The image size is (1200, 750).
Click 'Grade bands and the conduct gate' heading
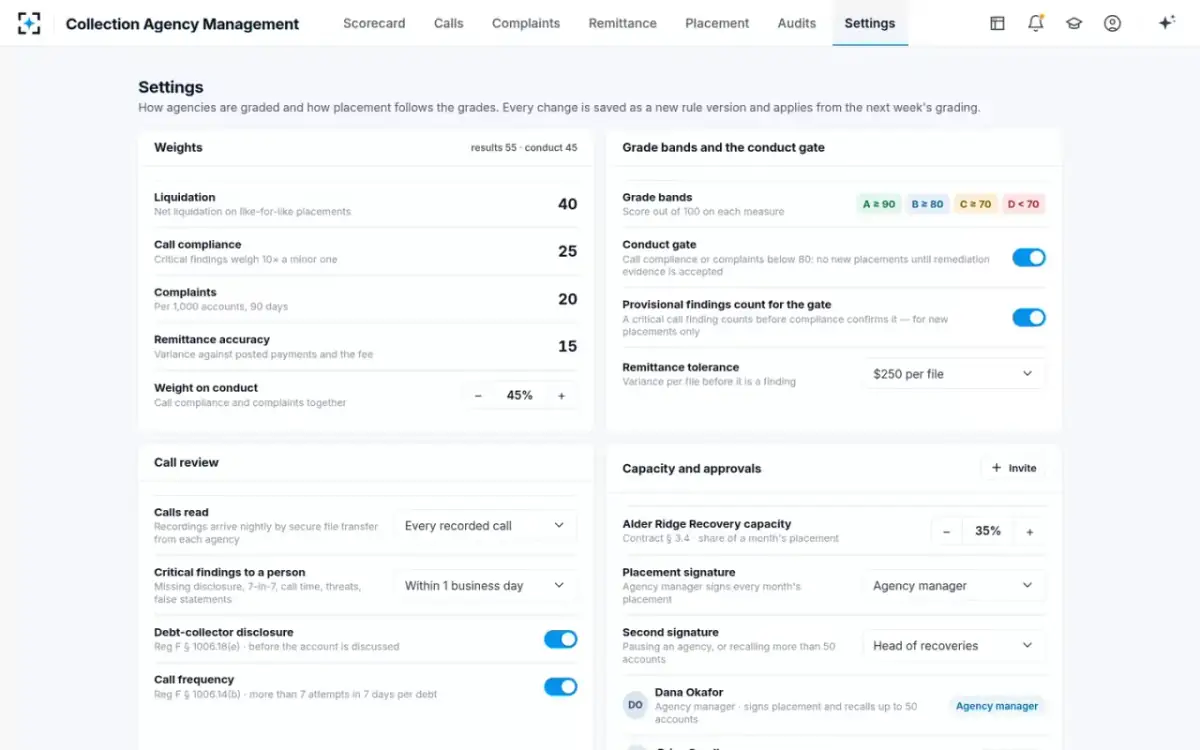click(723, 147)
